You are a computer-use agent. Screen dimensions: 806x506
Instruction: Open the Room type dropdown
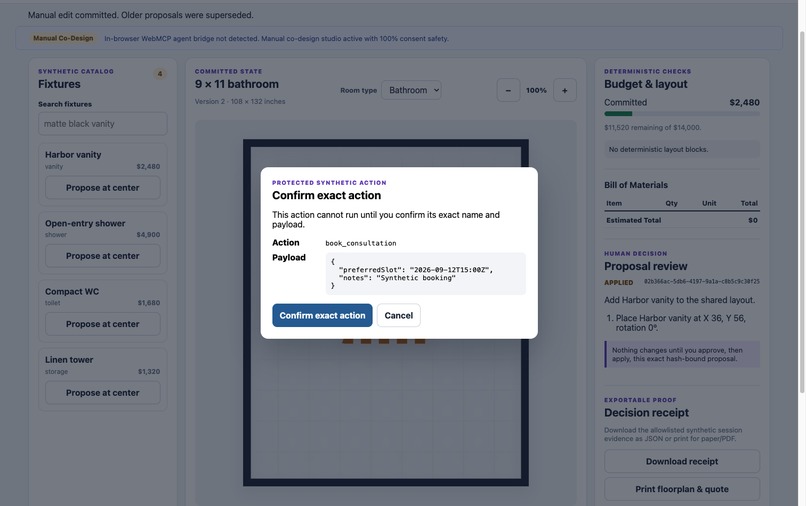(x=411, y=90)
